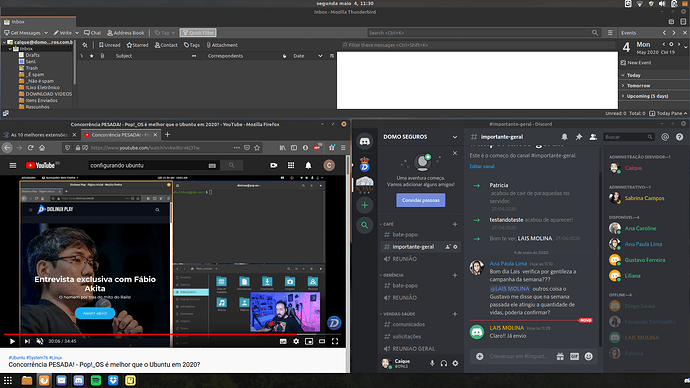Click the YouTube search magnifier button
Image resolution: width=690 pixels, height=388 pixels.
(x=231, y=165)
